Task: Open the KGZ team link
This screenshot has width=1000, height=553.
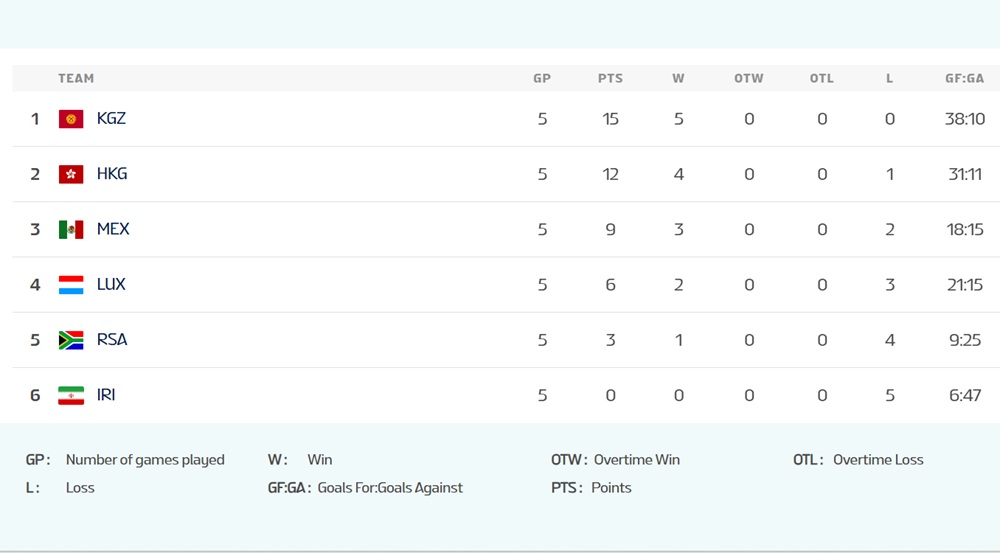Action: (x=111, y=118)
